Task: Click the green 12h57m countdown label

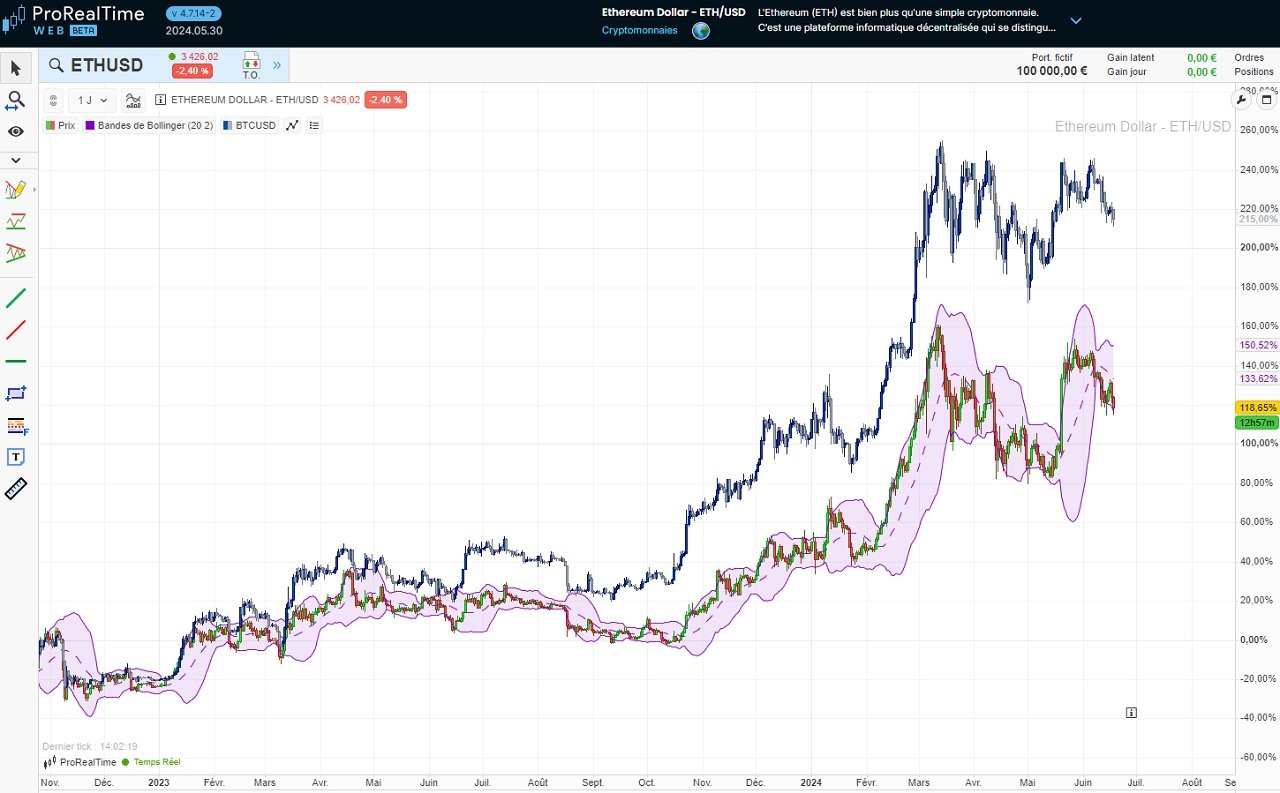Action: click(x=1257, y=423)
